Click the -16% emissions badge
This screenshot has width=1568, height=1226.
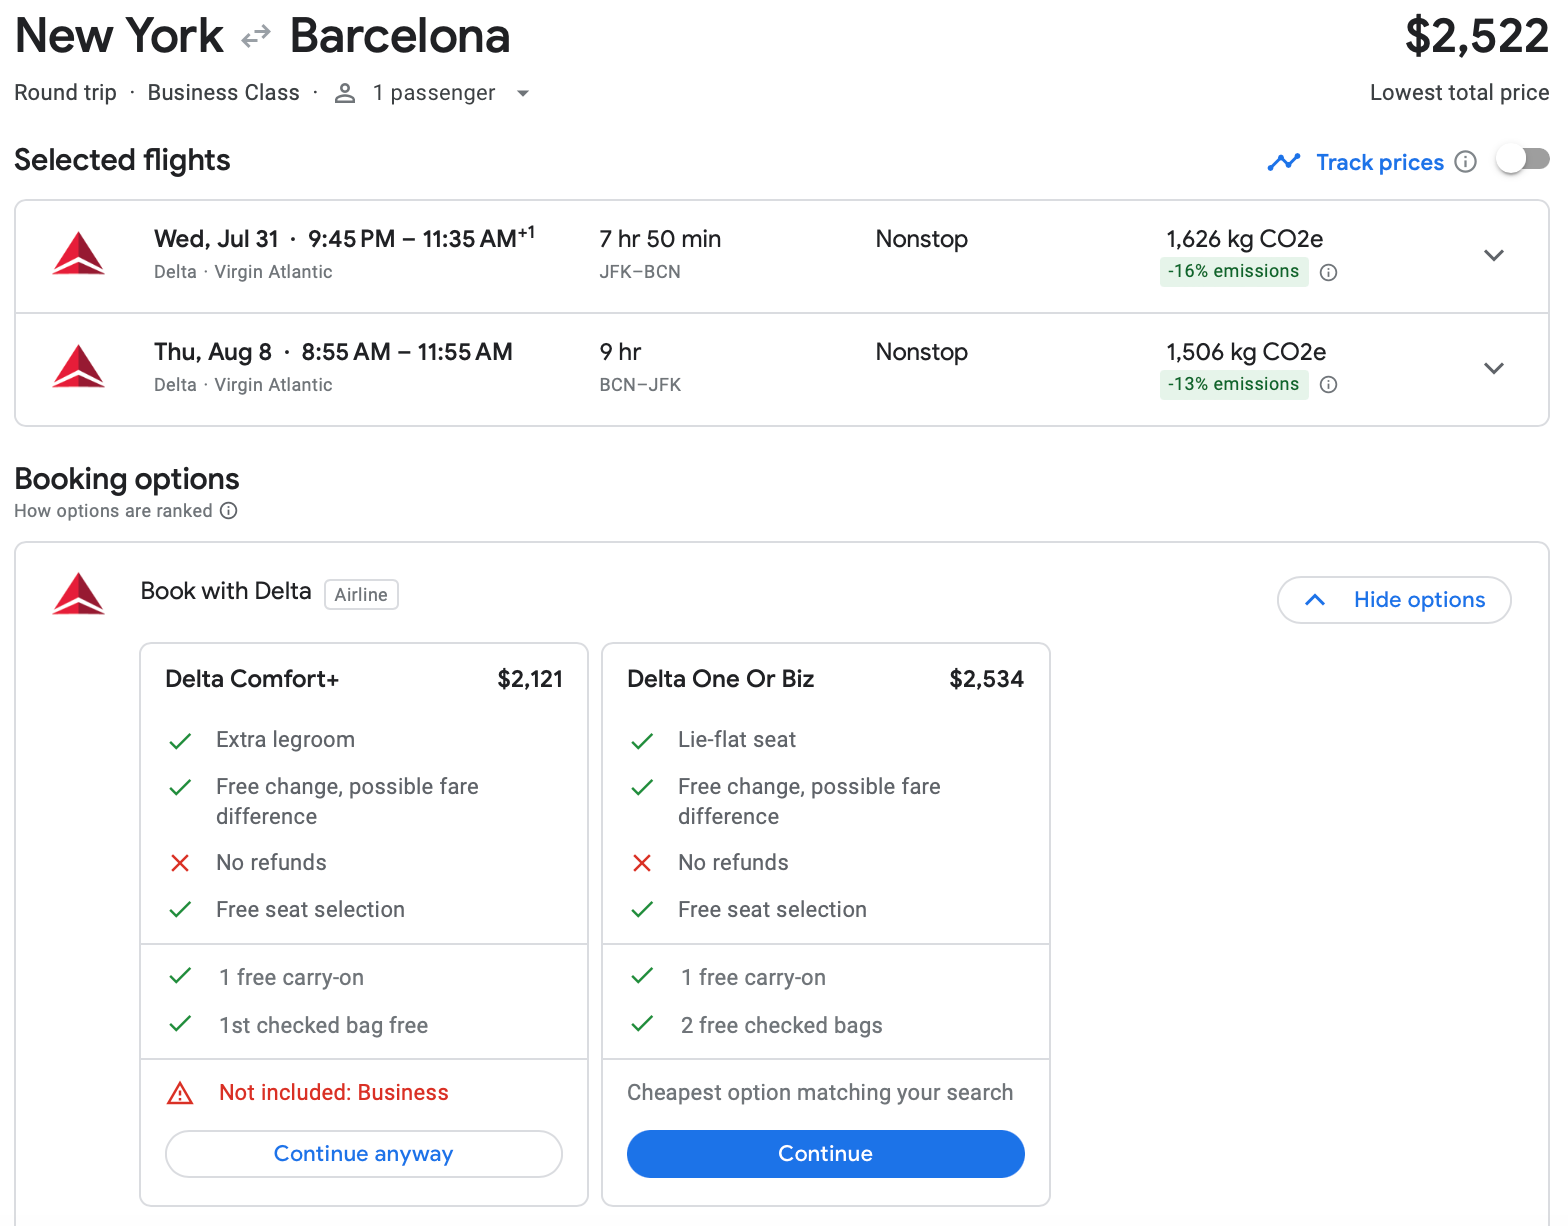(x=1234, y=272)
